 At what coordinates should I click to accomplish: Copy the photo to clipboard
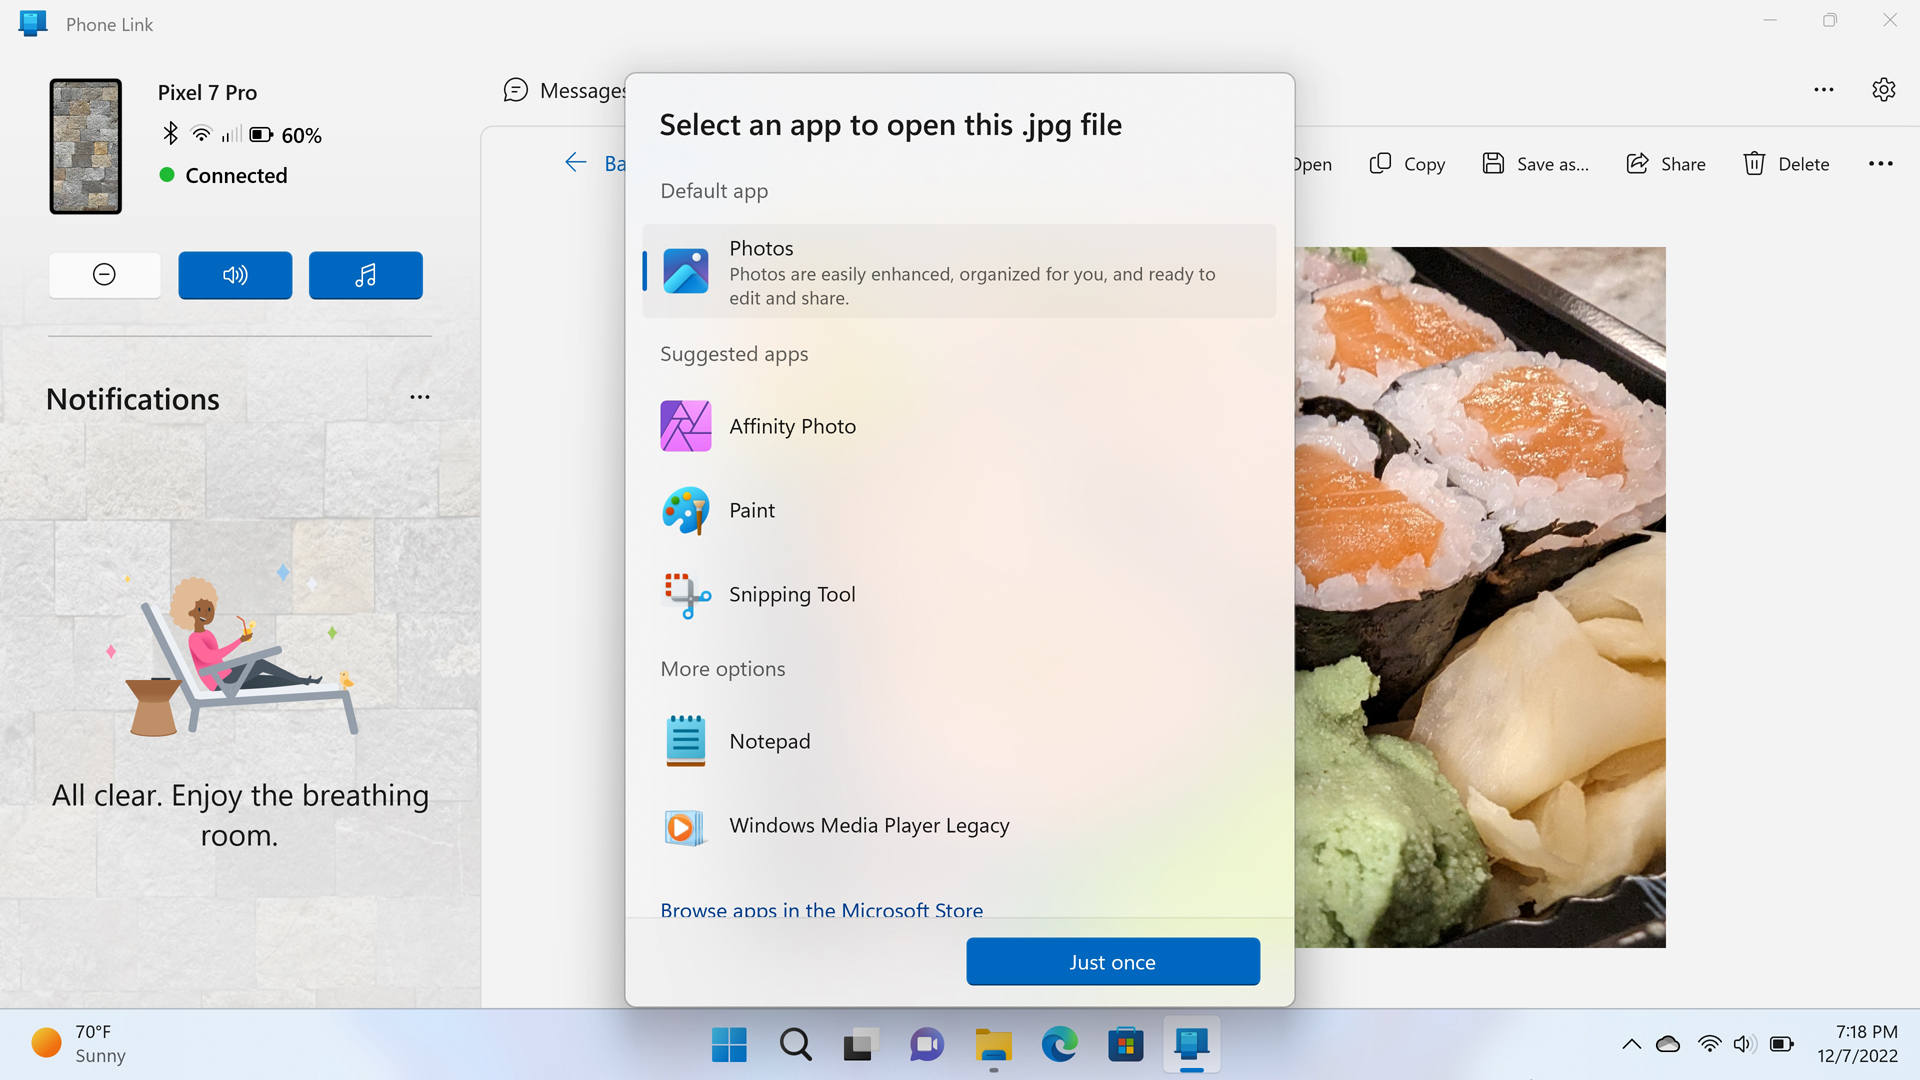(x=1407, y=164)
